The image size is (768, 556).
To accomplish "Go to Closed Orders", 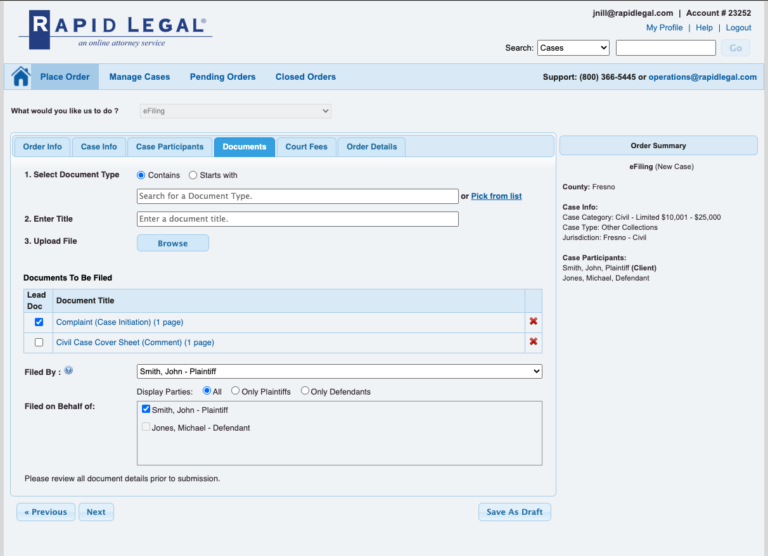I will [x=306, y=77].
